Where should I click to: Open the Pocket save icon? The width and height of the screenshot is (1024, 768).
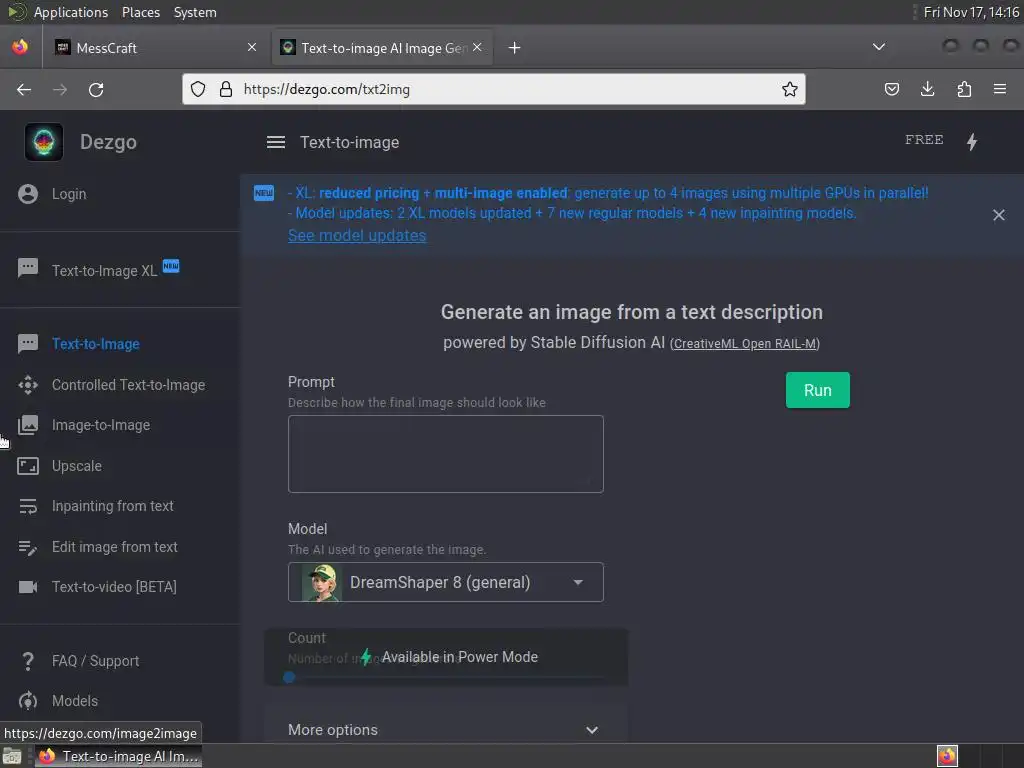click(891, 89)
